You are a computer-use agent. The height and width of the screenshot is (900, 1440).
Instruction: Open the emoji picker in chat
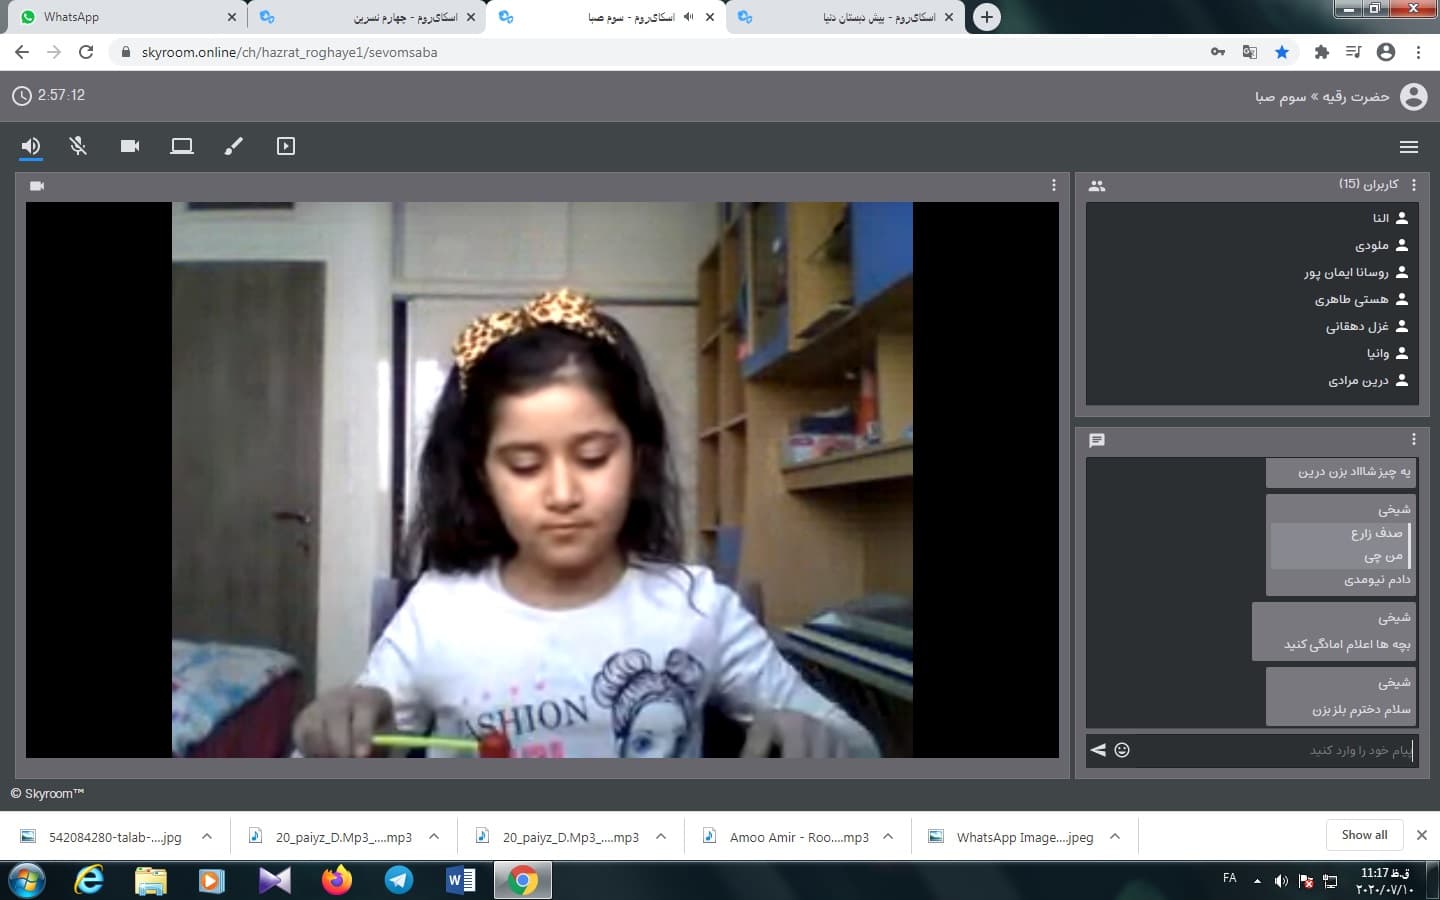1122,750
